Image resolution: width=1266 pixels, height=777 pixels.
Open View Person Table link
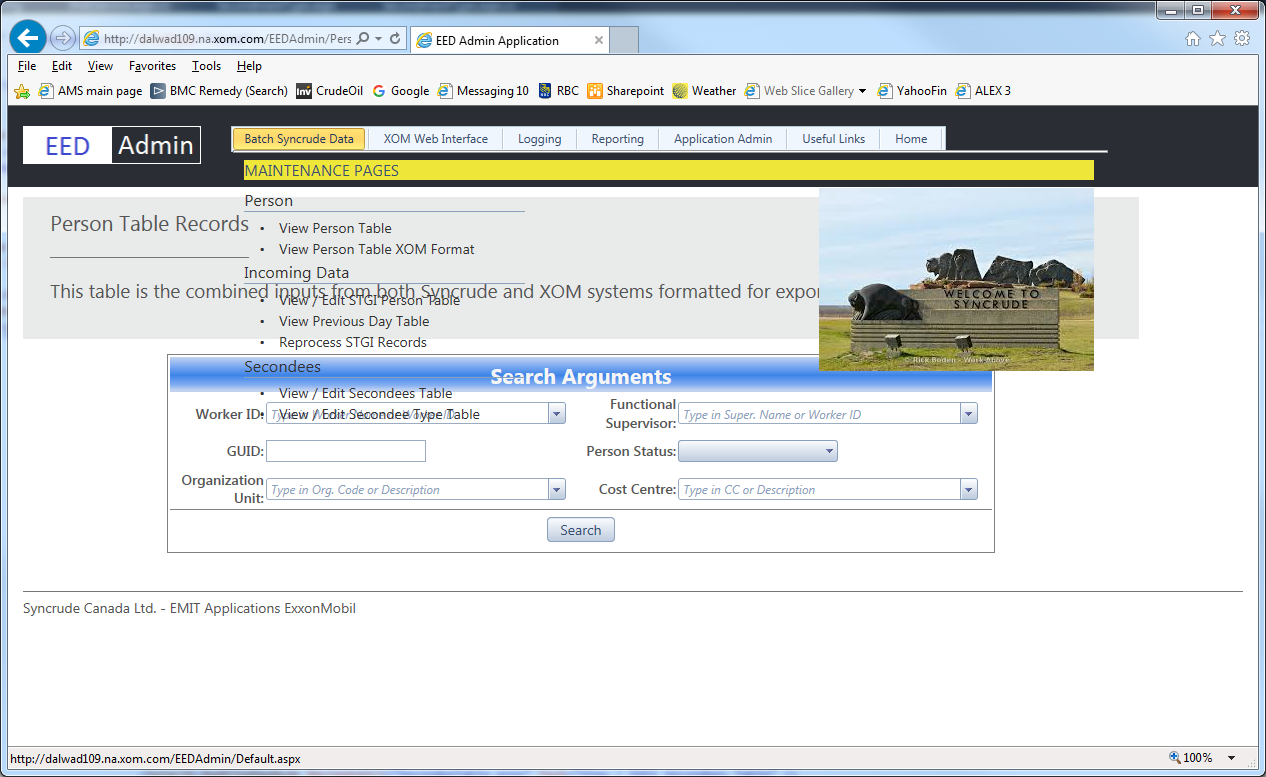click(x=335, y=228)
